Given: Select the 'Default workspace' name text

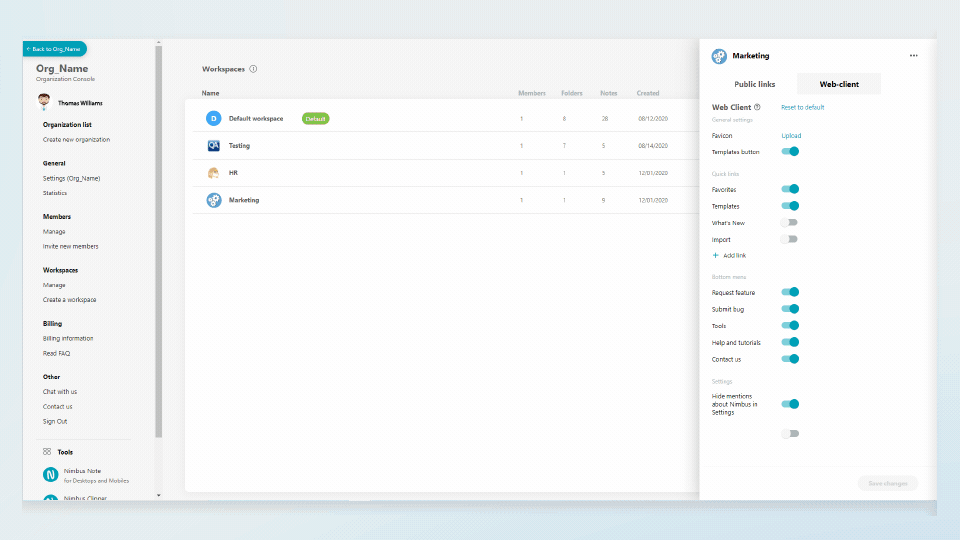Looking at the screenshot, I should 256,119.
